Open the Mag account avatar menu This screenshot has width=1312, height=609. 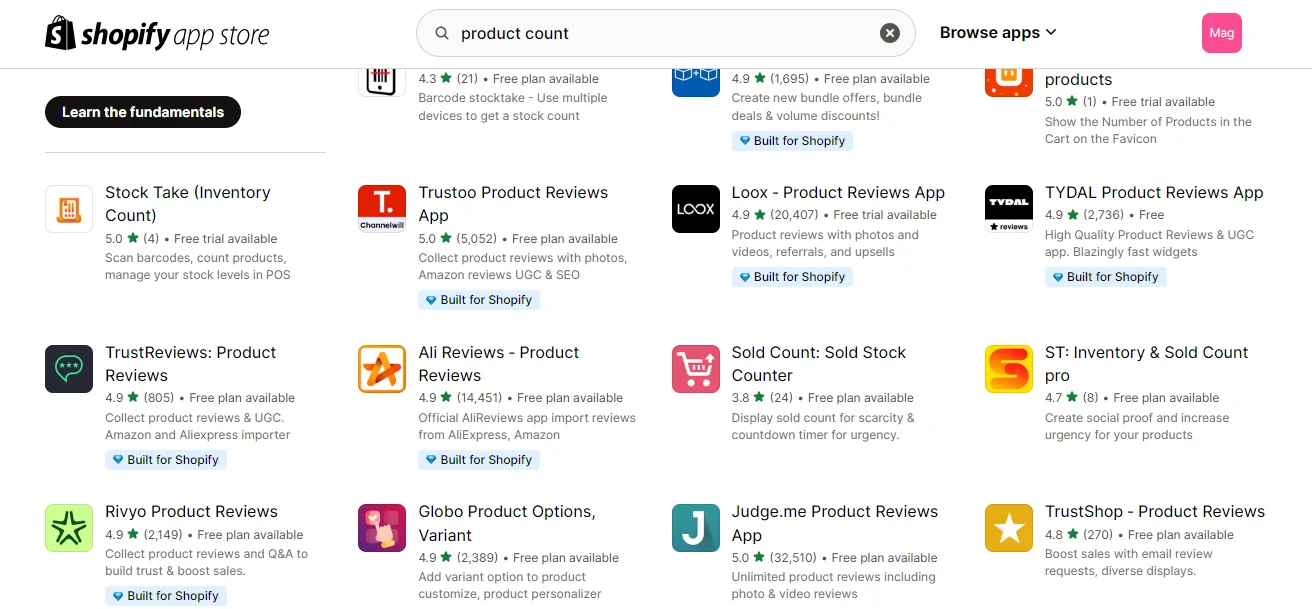point(1221,33)
